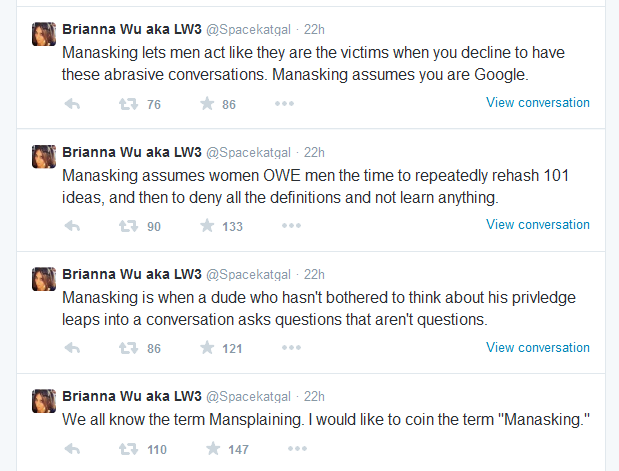Retweet the tweet with 90 retweets
Screen dimensions: 619x471
coord(128,226)
